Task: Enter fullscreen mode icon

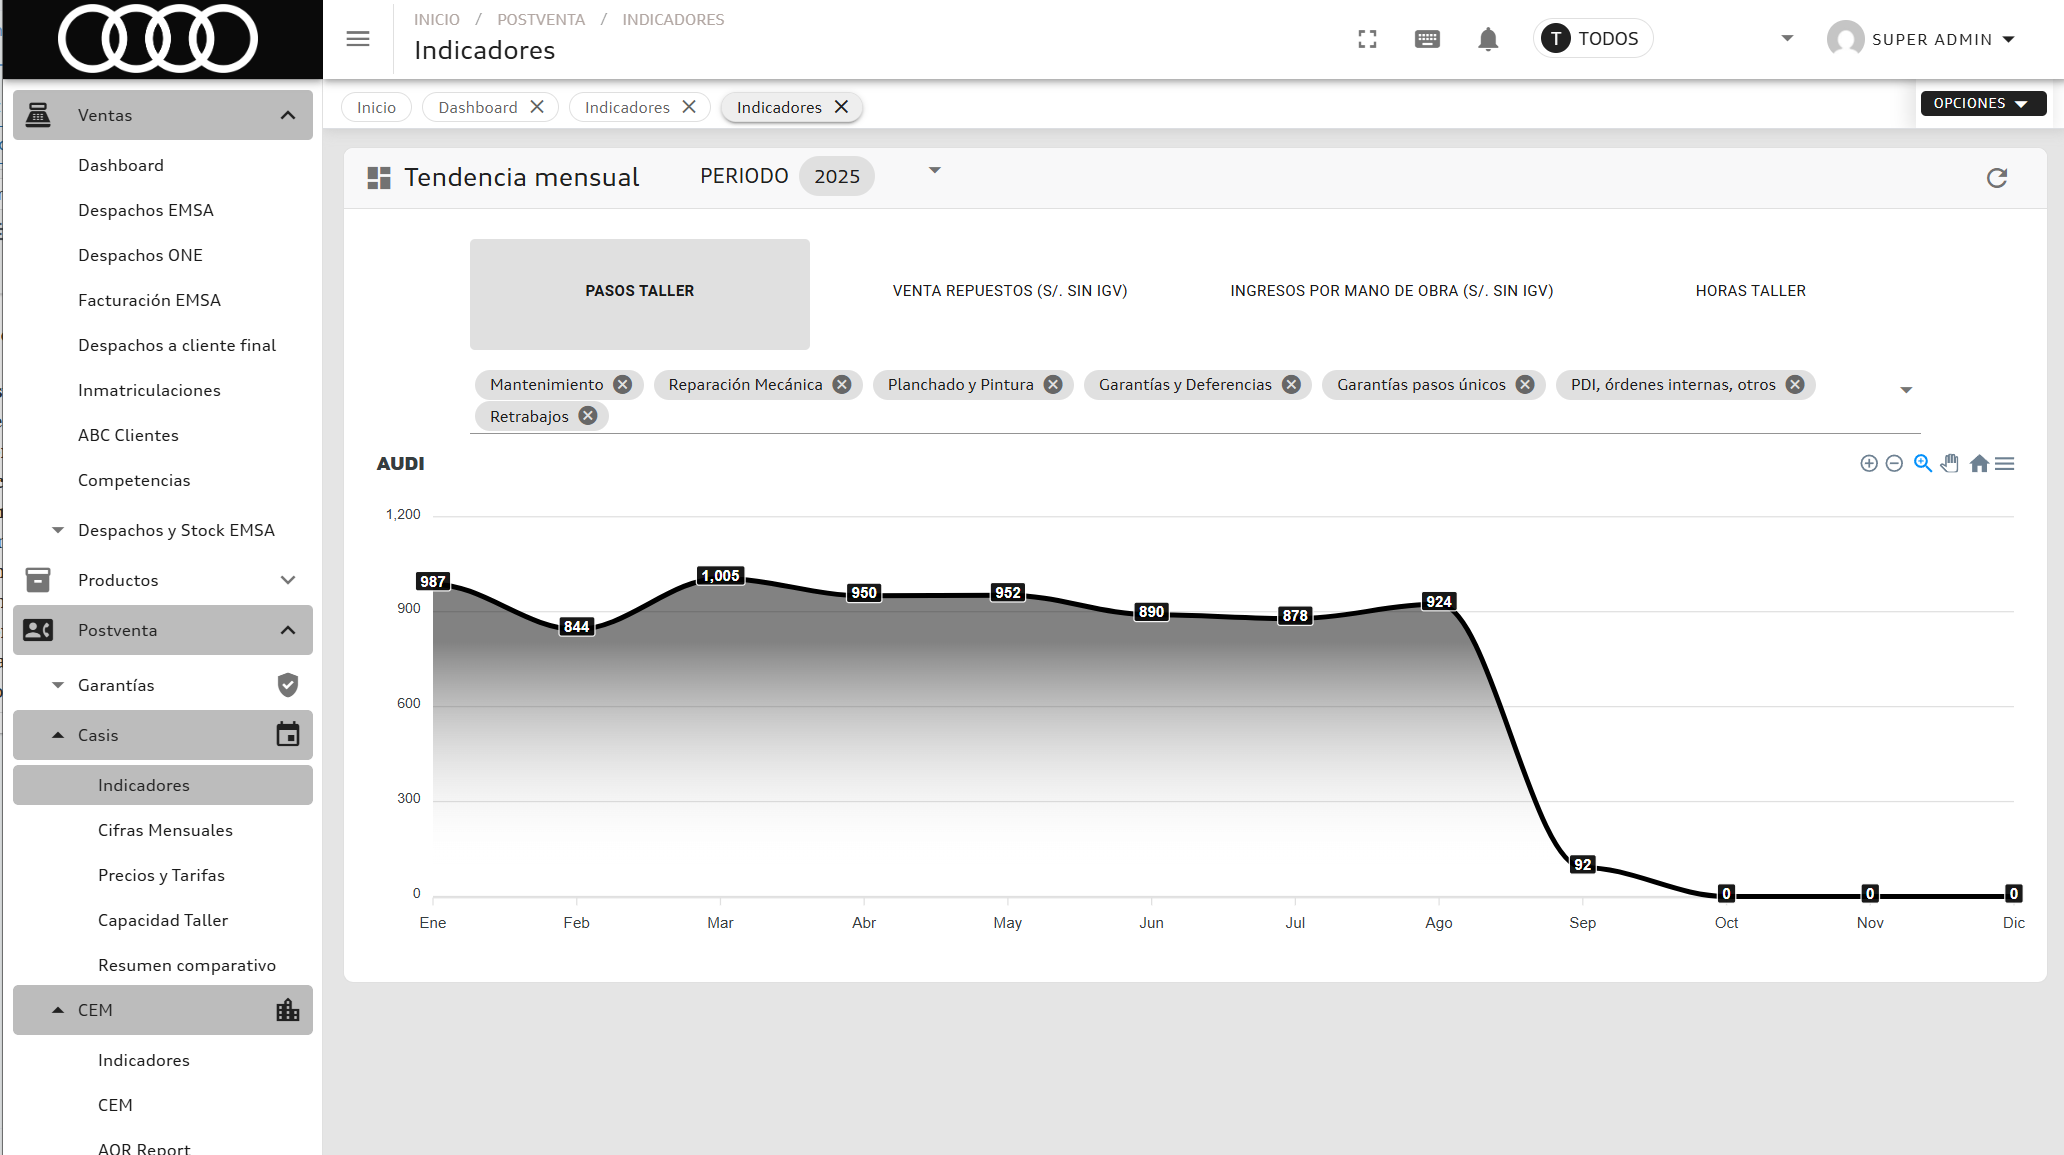Action: [1368, 39]
